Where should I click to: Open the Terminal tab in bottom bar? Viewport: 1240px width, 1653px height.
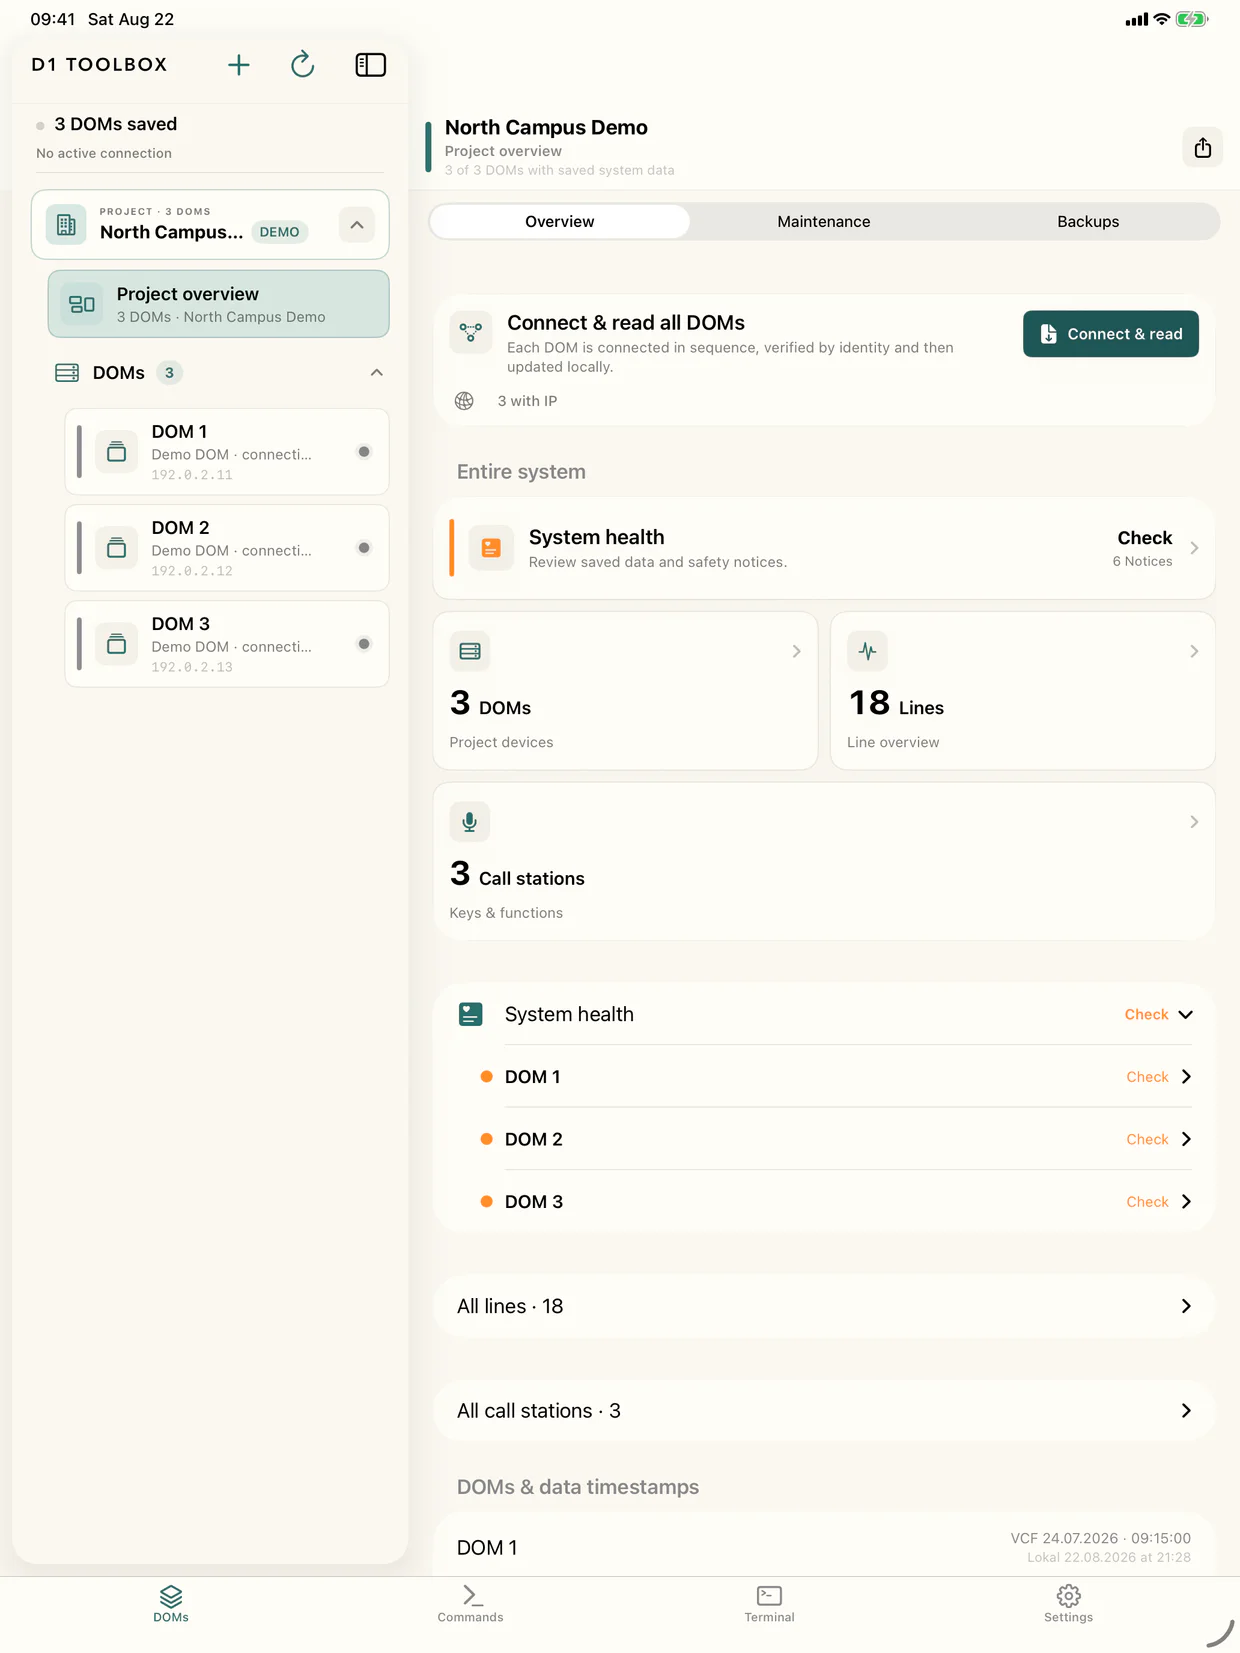(769, 1603)
